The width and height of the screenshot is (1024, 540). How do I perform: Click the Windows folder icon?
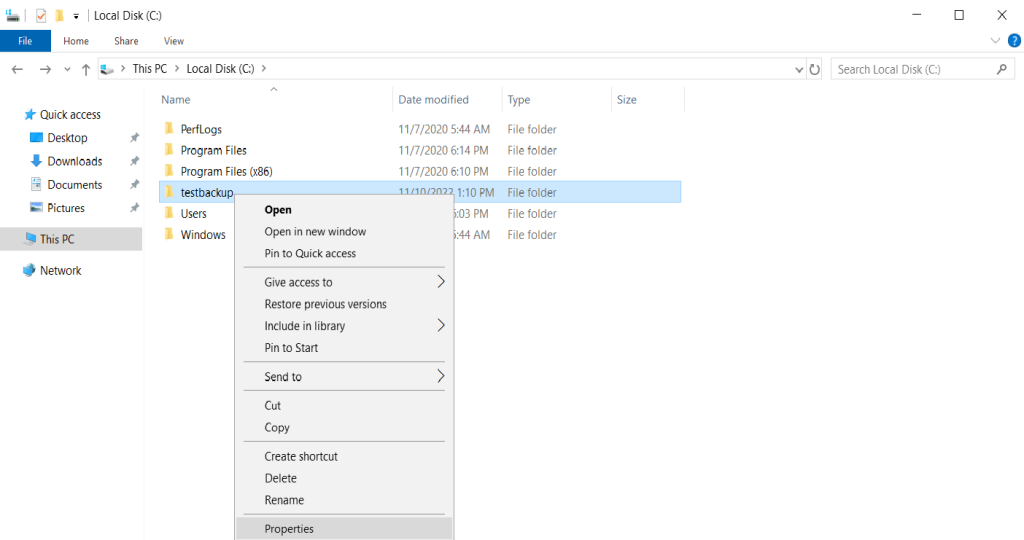(x=169, y=234)
